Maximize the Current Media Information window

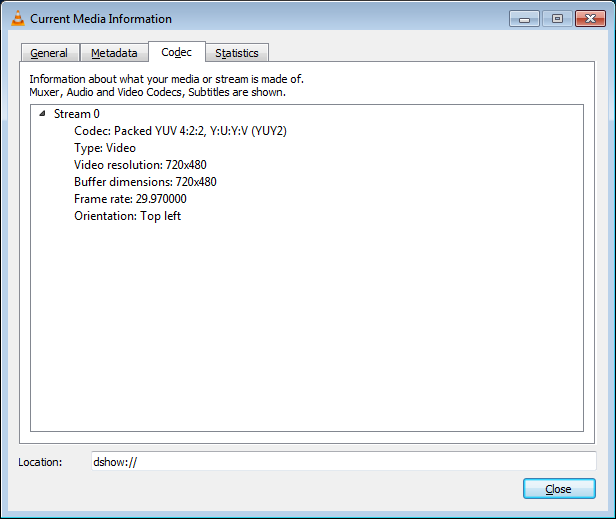[557, 18]
